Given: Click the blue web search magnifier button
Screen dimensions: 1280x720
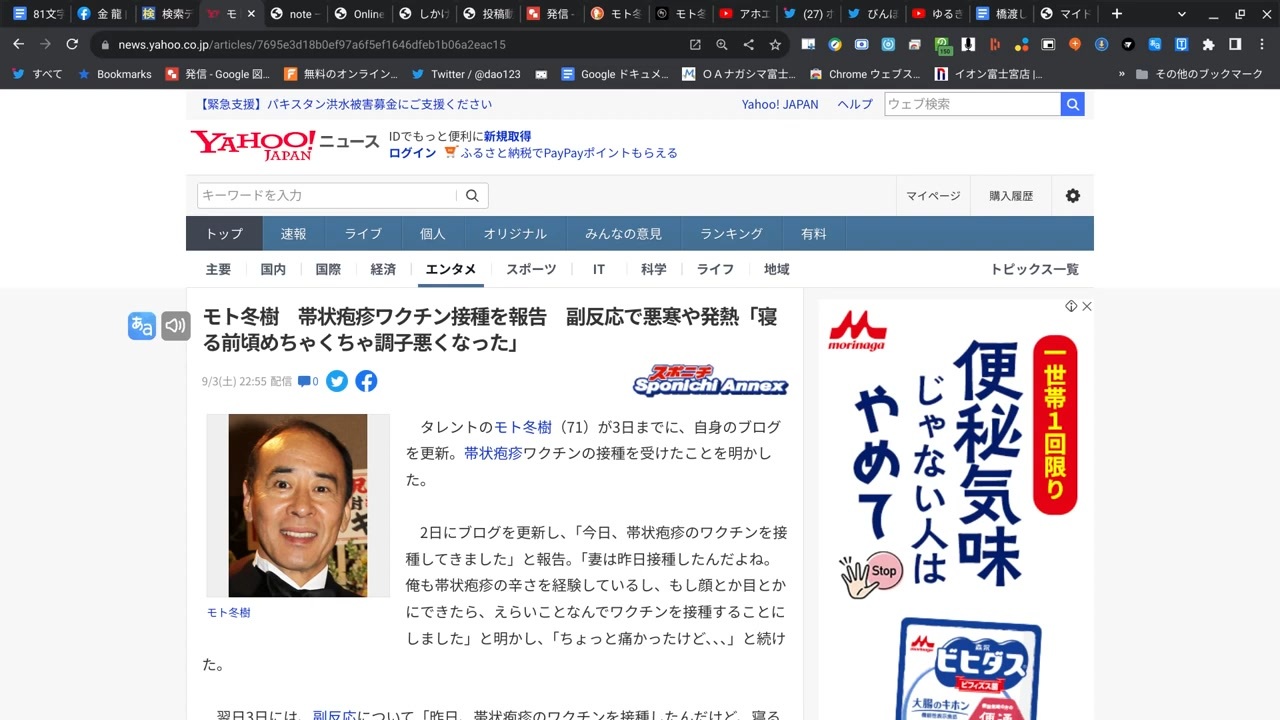Looking at the screenshot, I should click(x=1073, y=104).
